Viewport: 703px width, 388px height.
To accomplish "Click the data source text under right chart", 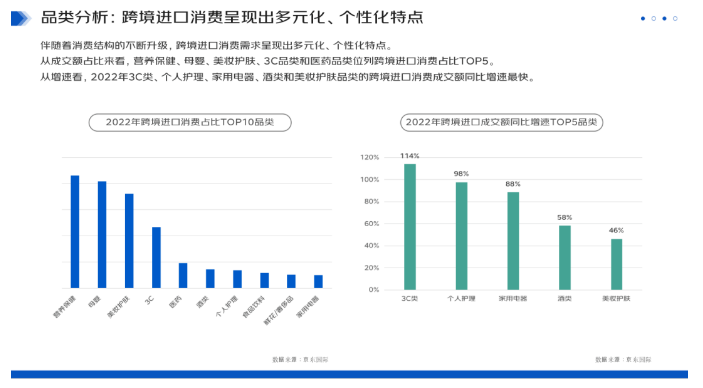I will tap(623, 359).
